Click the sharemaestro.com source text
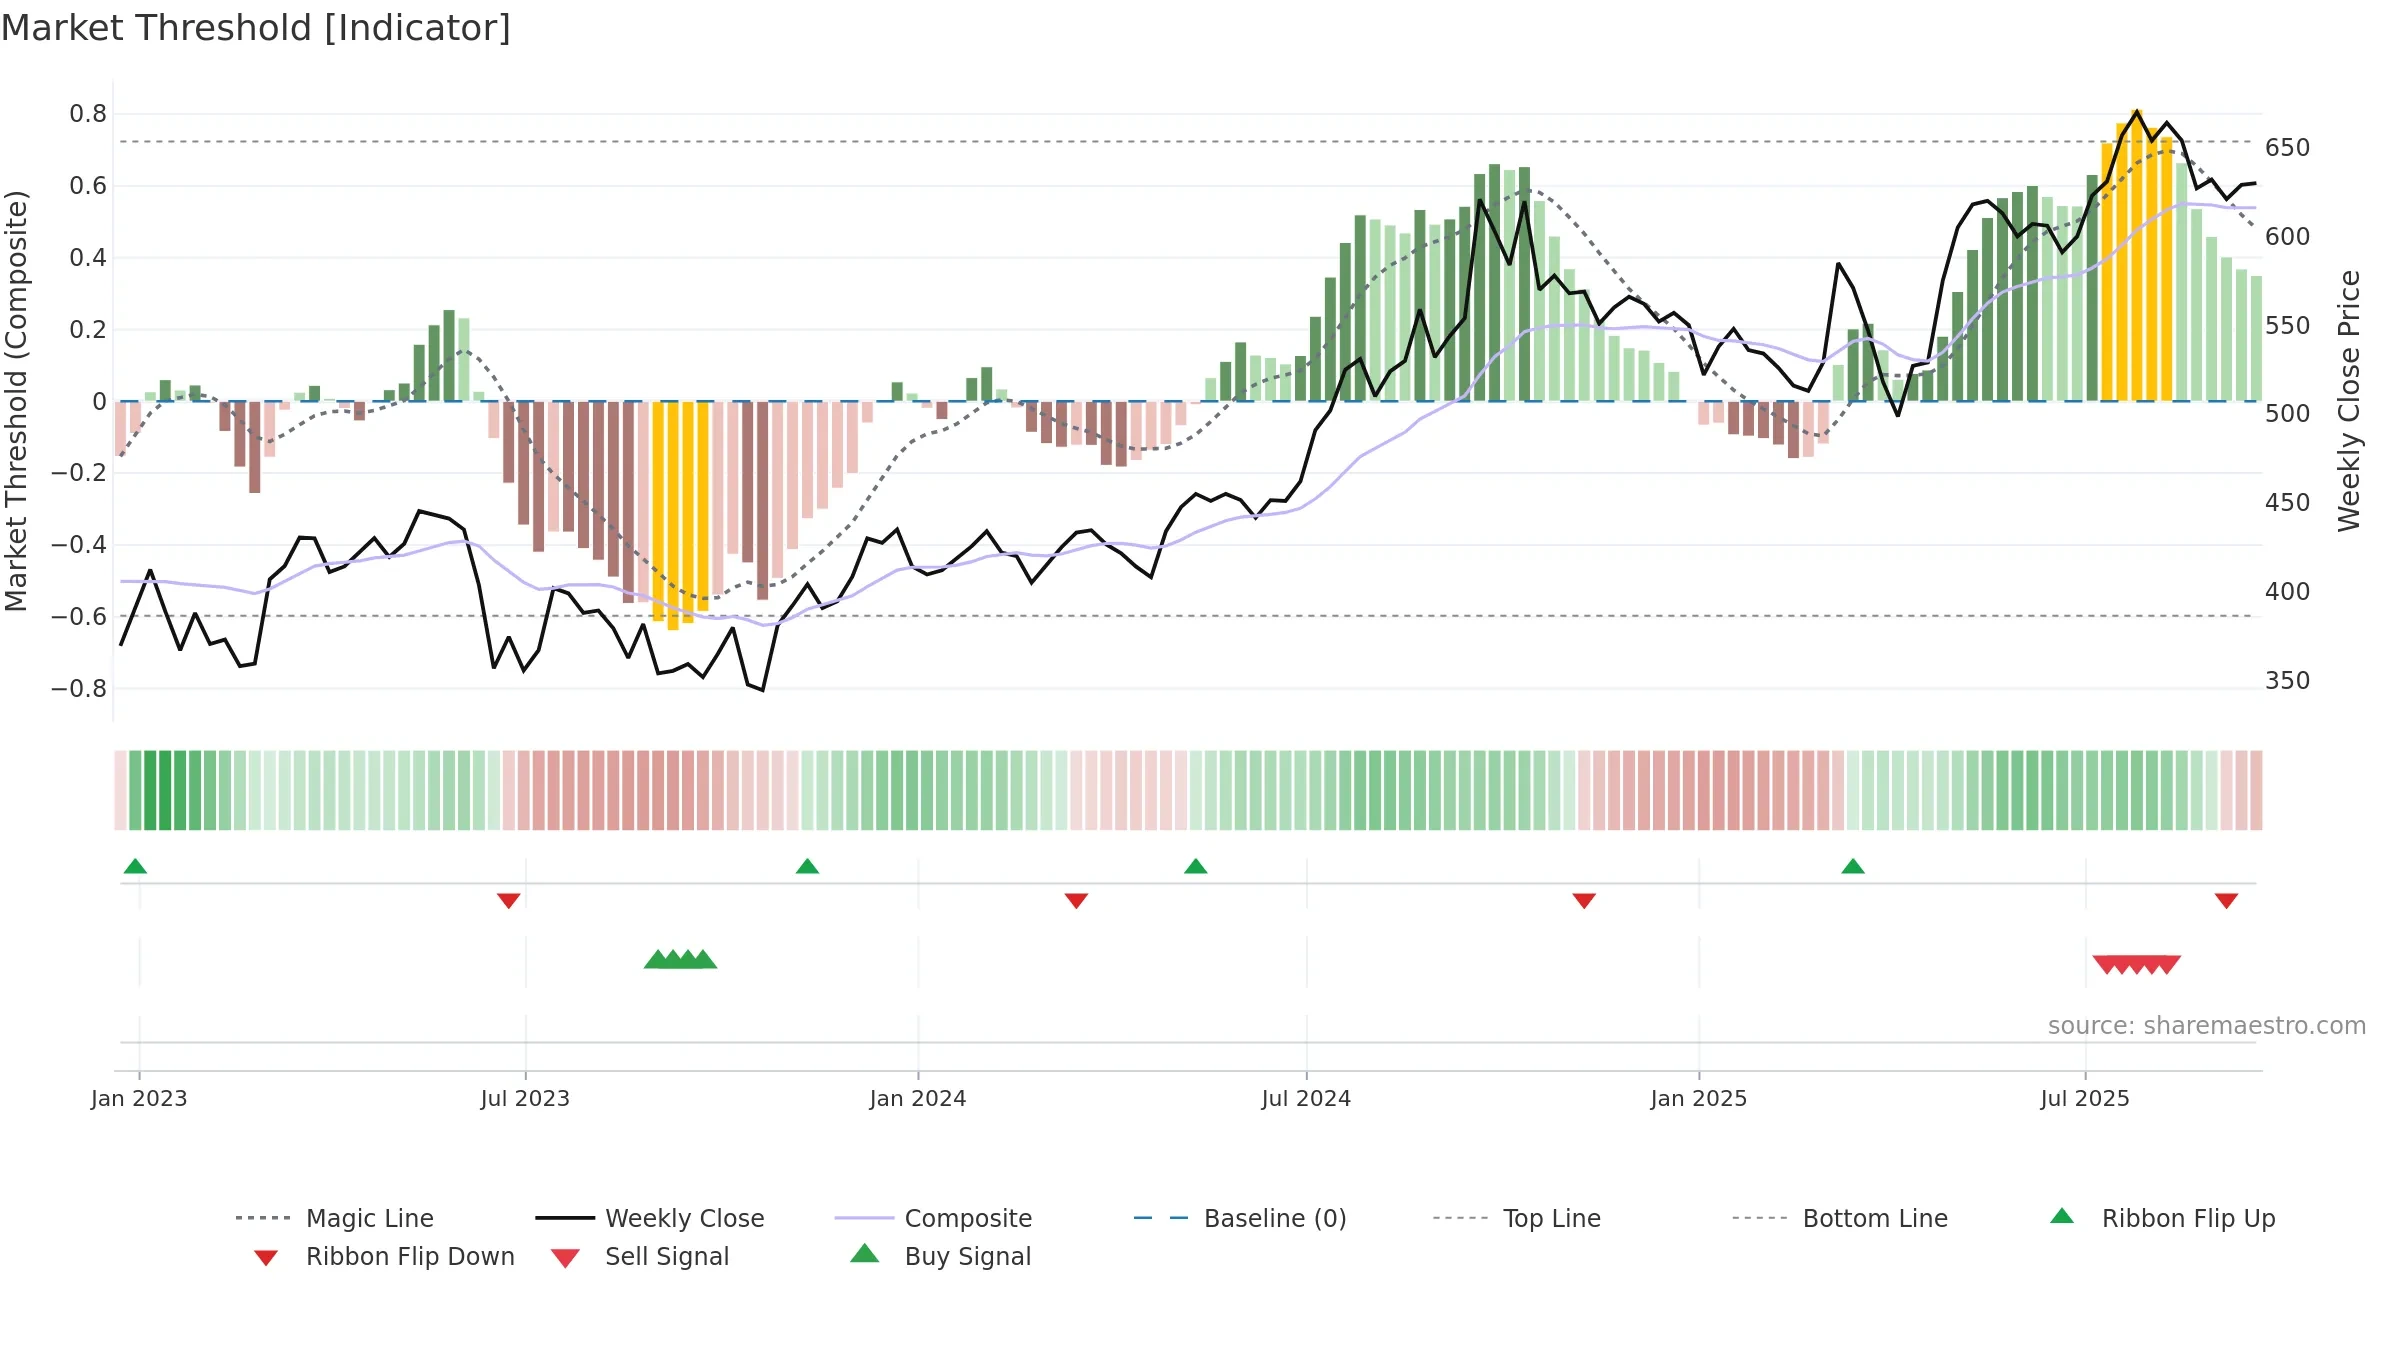Image resolution: width=2400 pixels, height=1350 pixels. coord(2207,1026)
